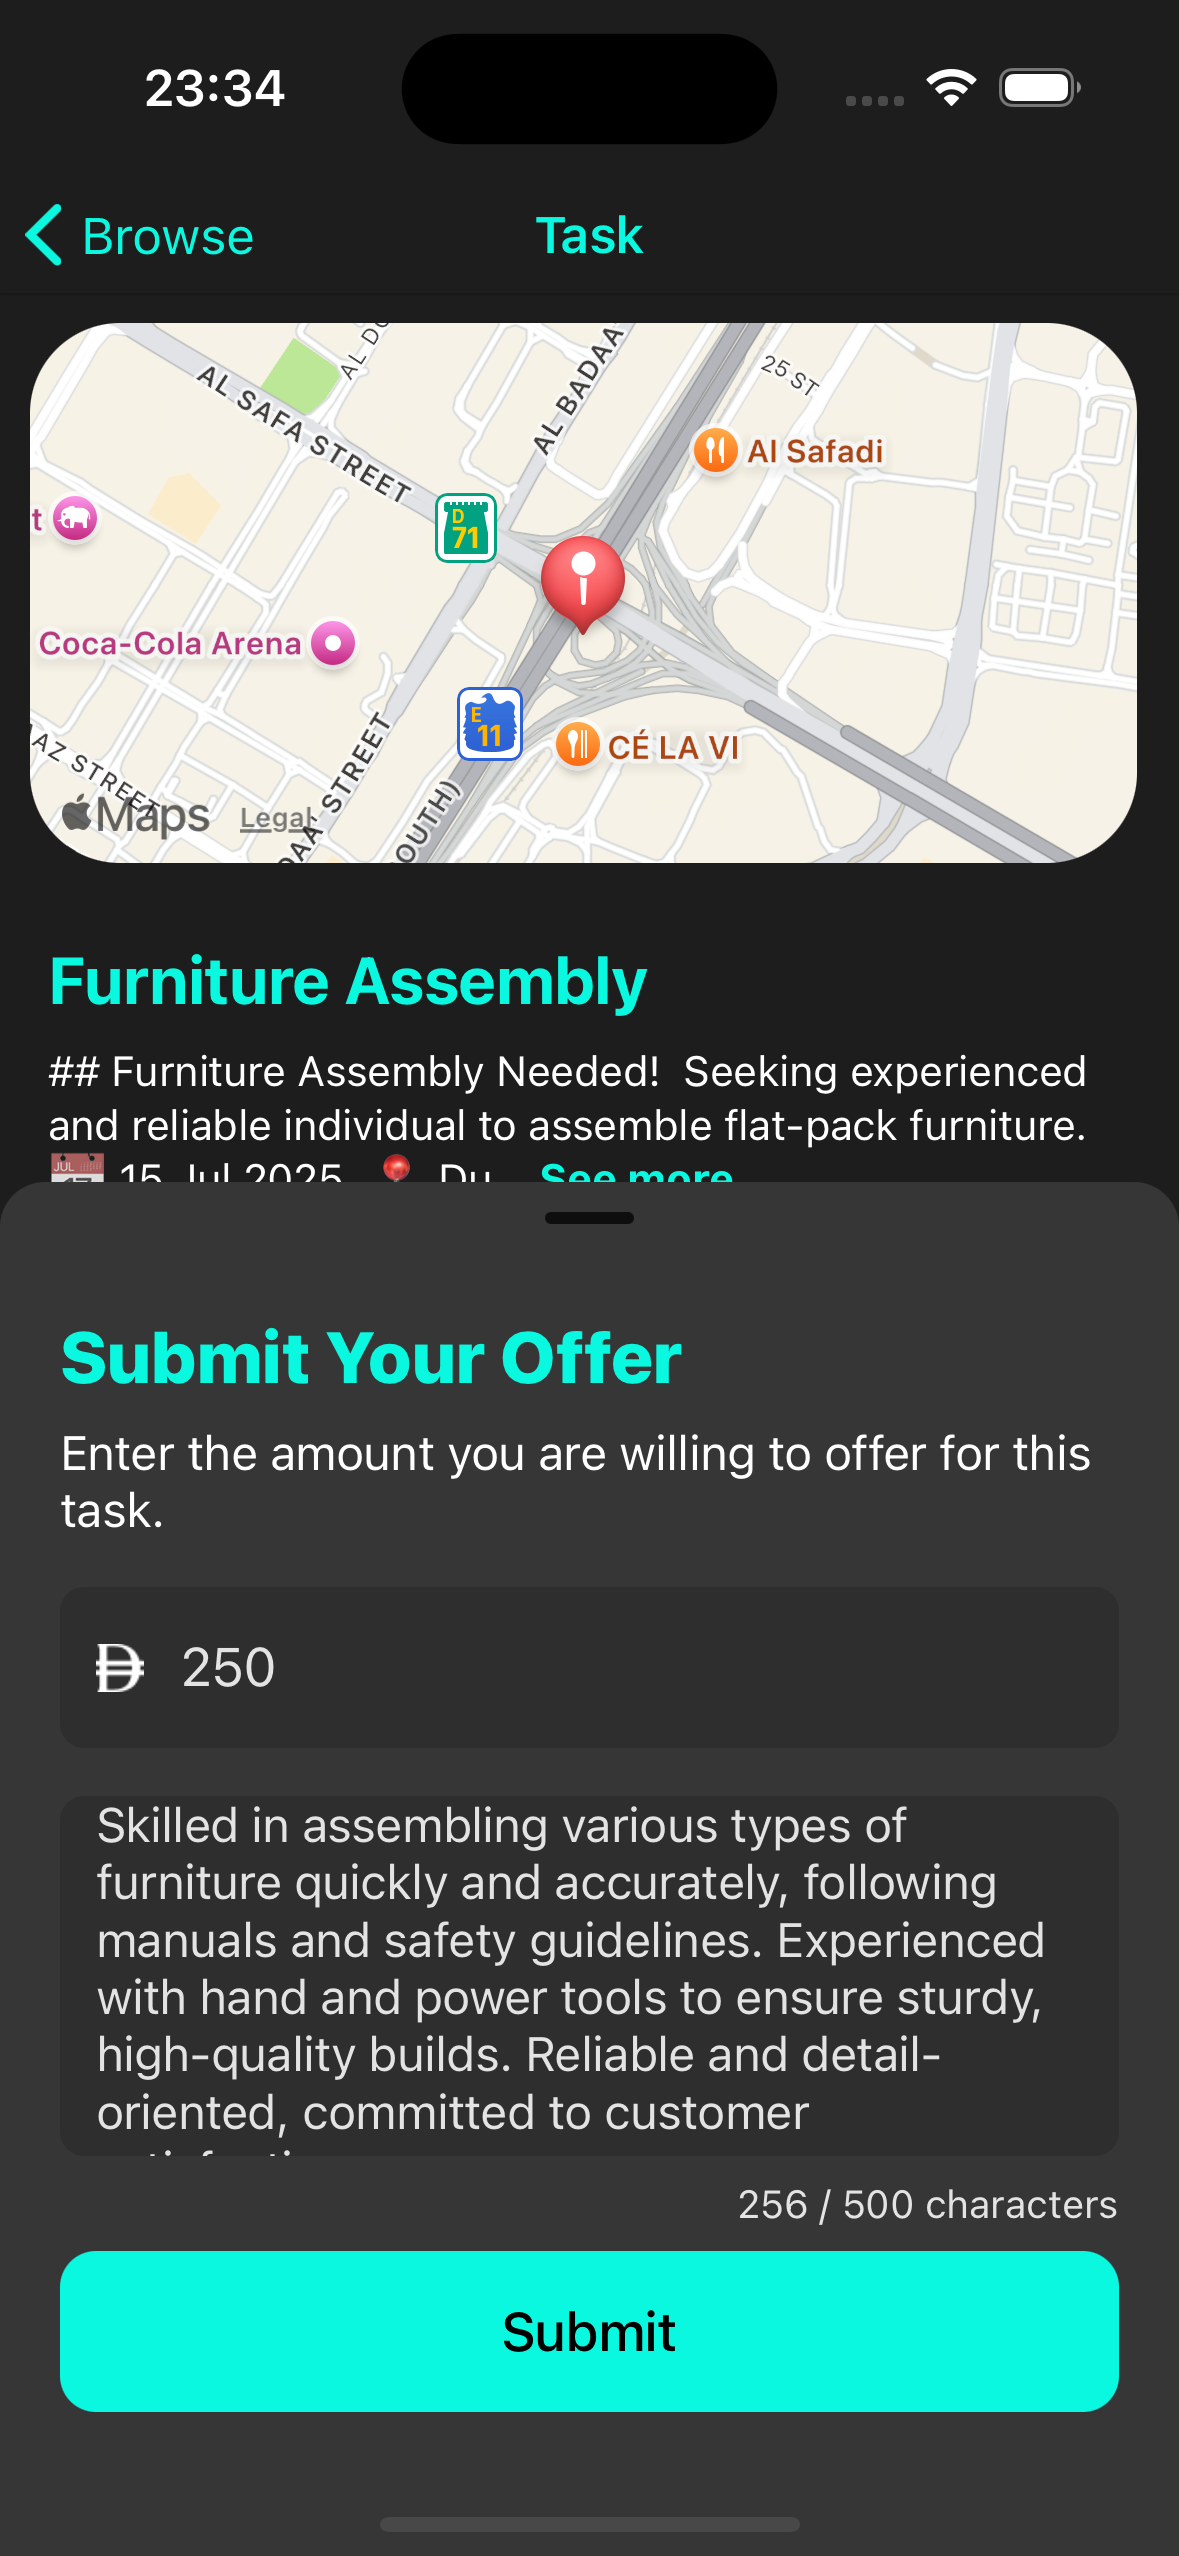This screenshot has width=1179, height=2556.
Task: Tap the Apple Maps logo
Action: (136, 815)
